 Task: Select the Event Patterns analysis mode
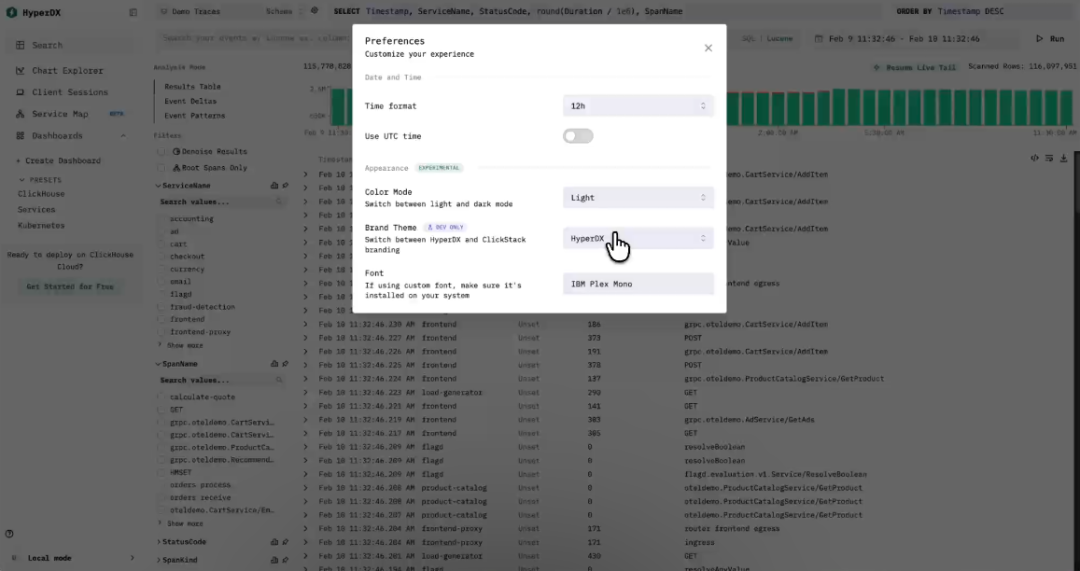pos(195,116)
